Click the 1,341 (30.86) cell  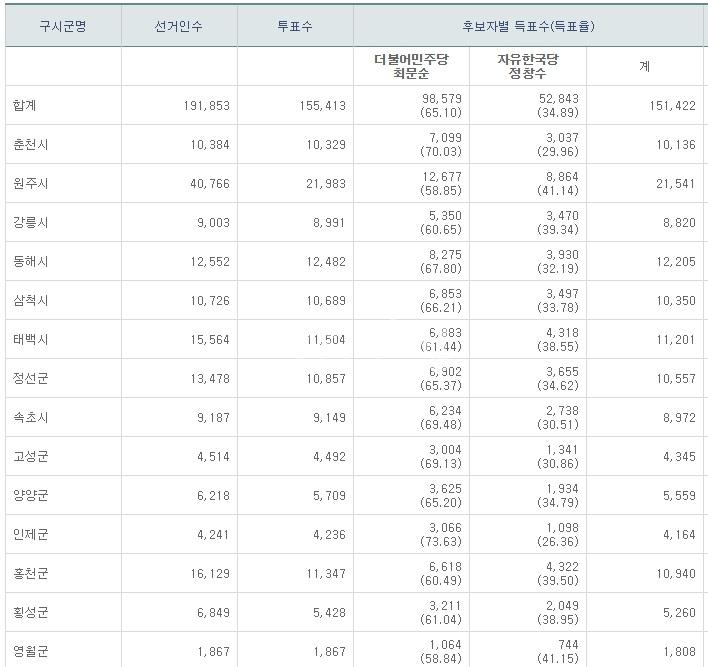(x=558, y=456)
